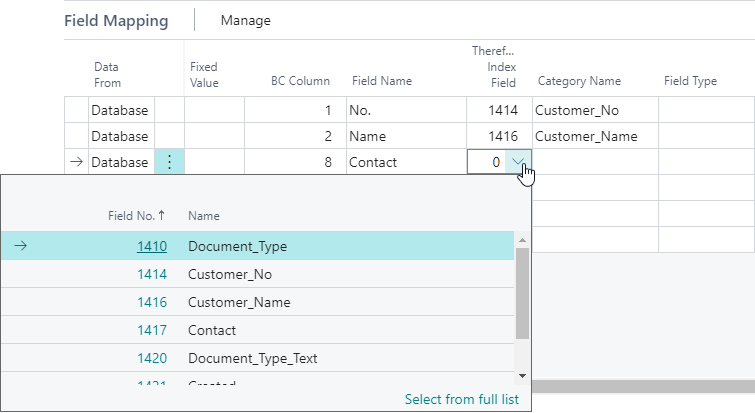Select field 1416 Customer_Name in lookup
Image resolution: width=755 pixels, height=413 pixels.
click(x=152, y=302)
